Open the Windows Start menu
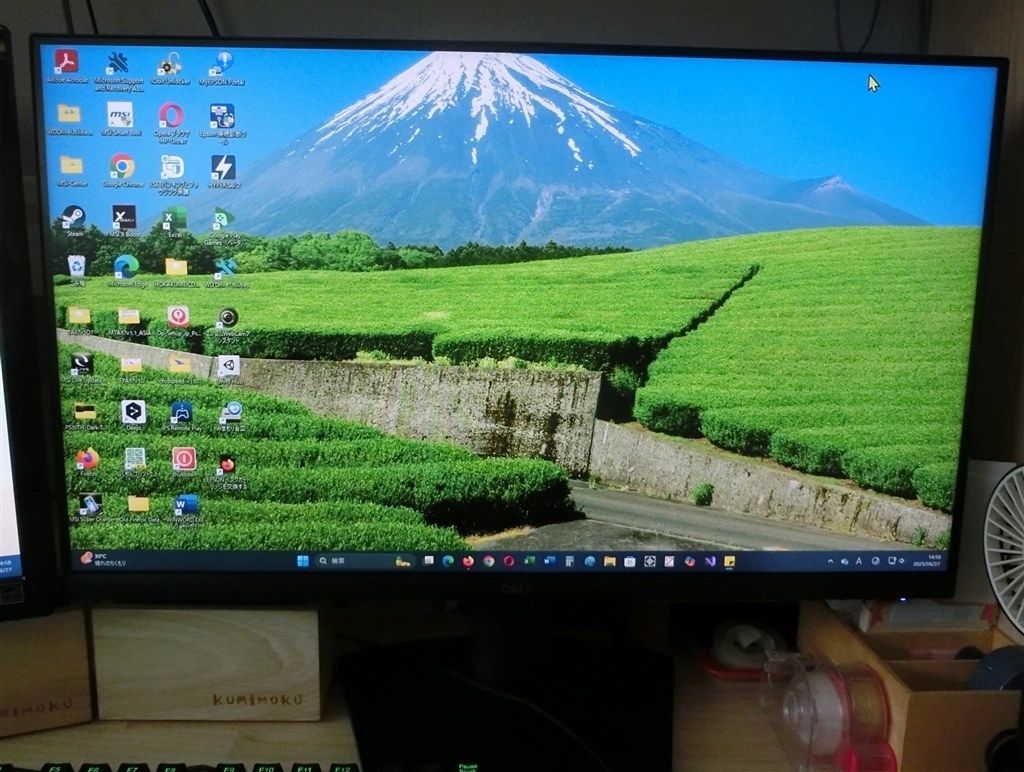The width and height of the screenshot is (1024, 772). coord(301,560)
